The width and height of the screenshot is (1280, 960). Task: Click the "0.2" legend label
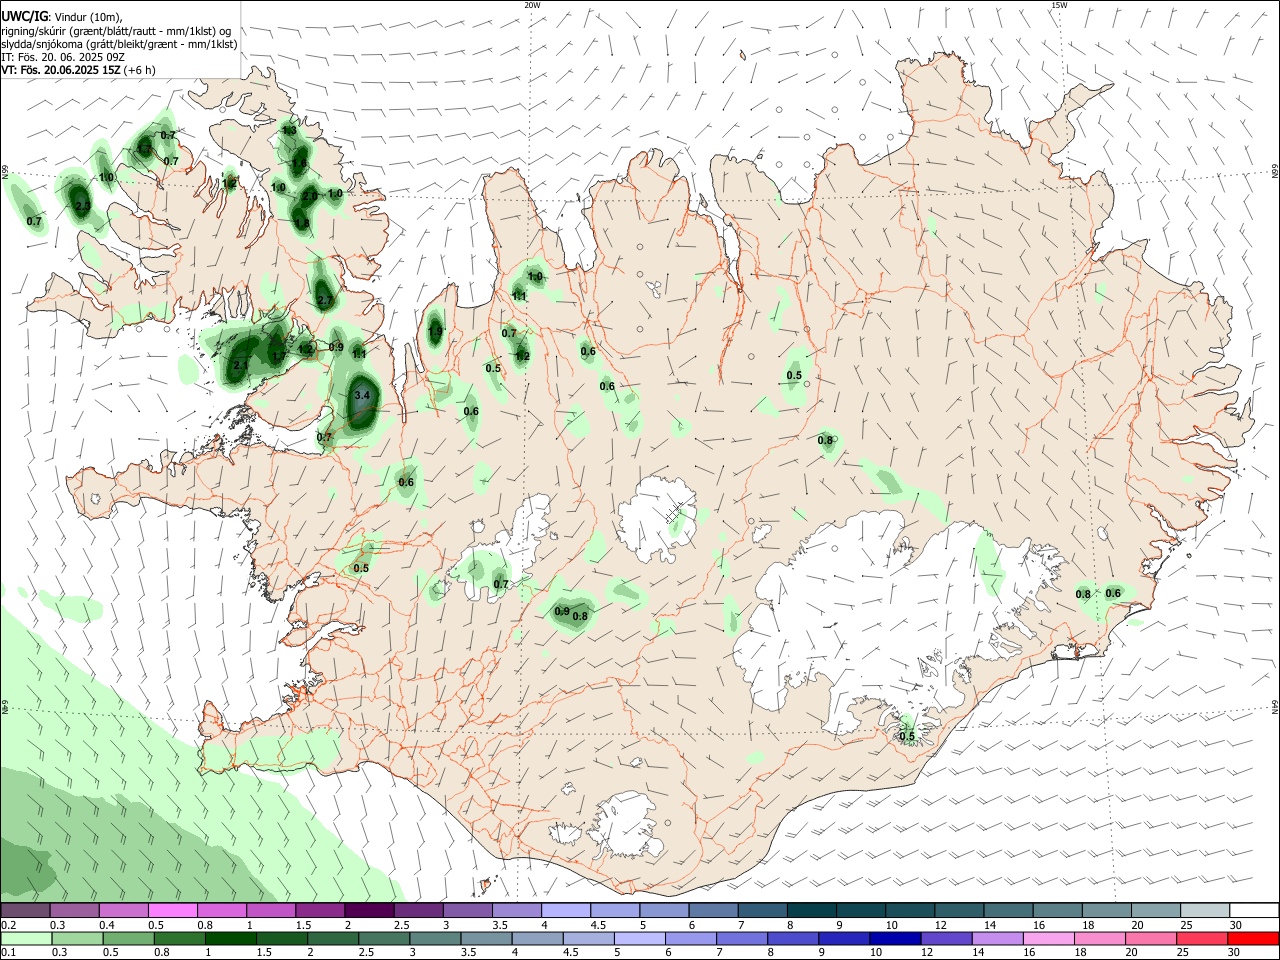point(8,925)
